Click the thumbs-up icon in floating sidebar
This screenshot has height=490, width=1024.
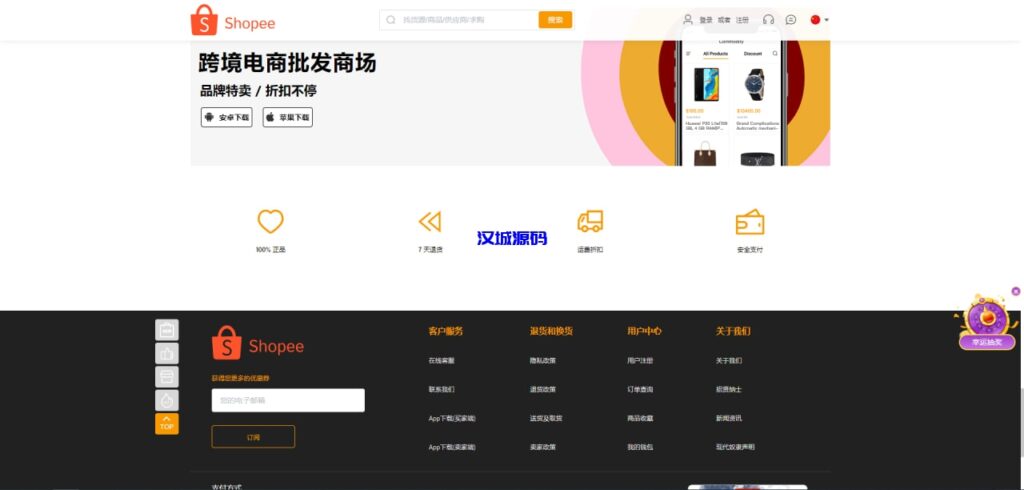pyautogui.click(x=167, y=353)
